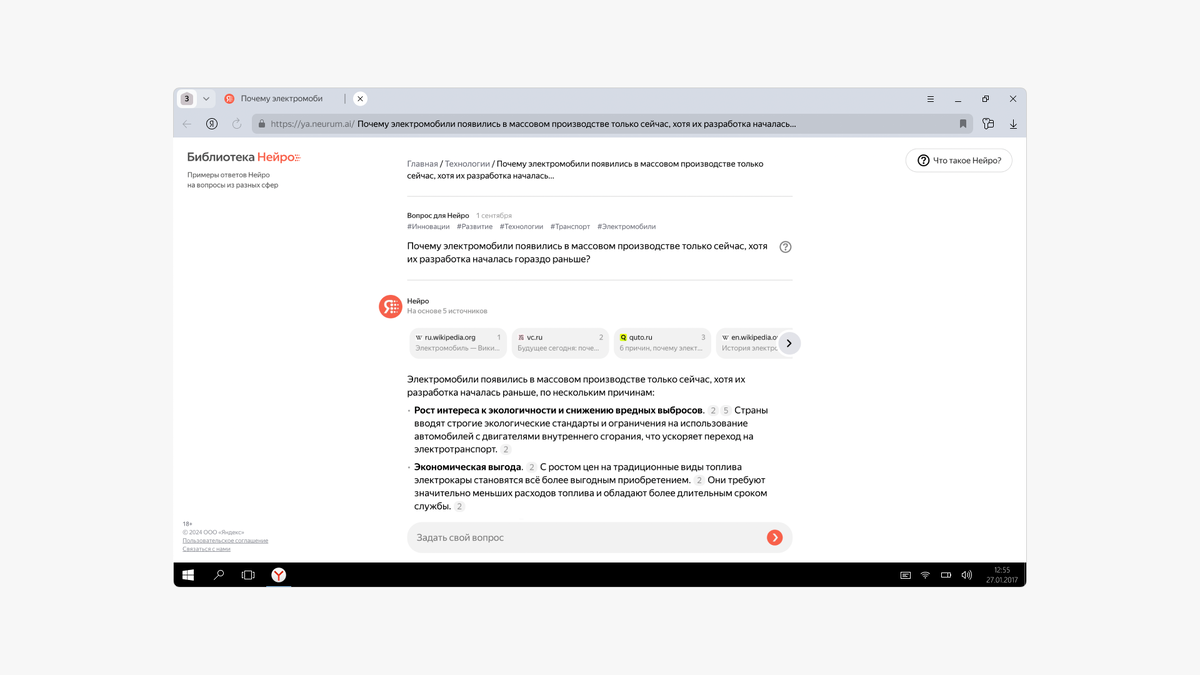The width and height of the screenshot is (1200, 675).
Task: Open the Yandex account icon in toolbar
Action: click(212, 124)
